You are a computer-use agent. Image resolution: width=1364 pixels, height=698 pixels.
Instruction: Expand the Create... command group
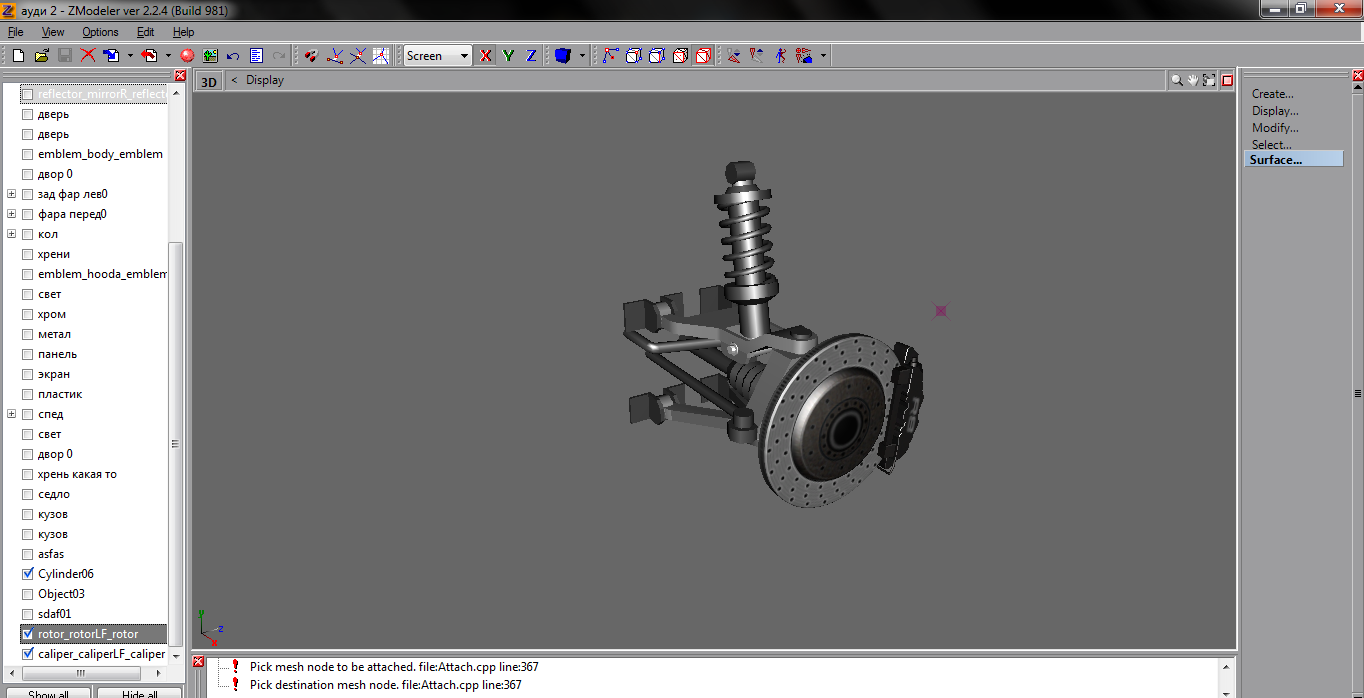1272,94
